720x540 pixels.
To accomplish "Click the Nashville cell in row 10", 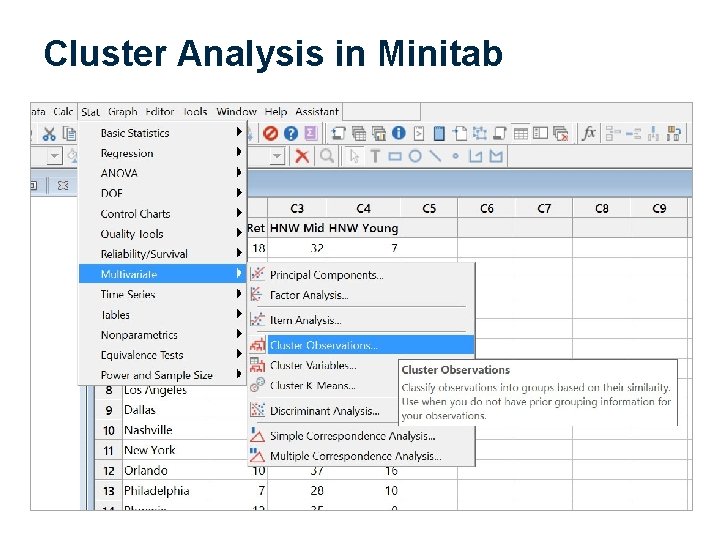I will pos(184,430).
